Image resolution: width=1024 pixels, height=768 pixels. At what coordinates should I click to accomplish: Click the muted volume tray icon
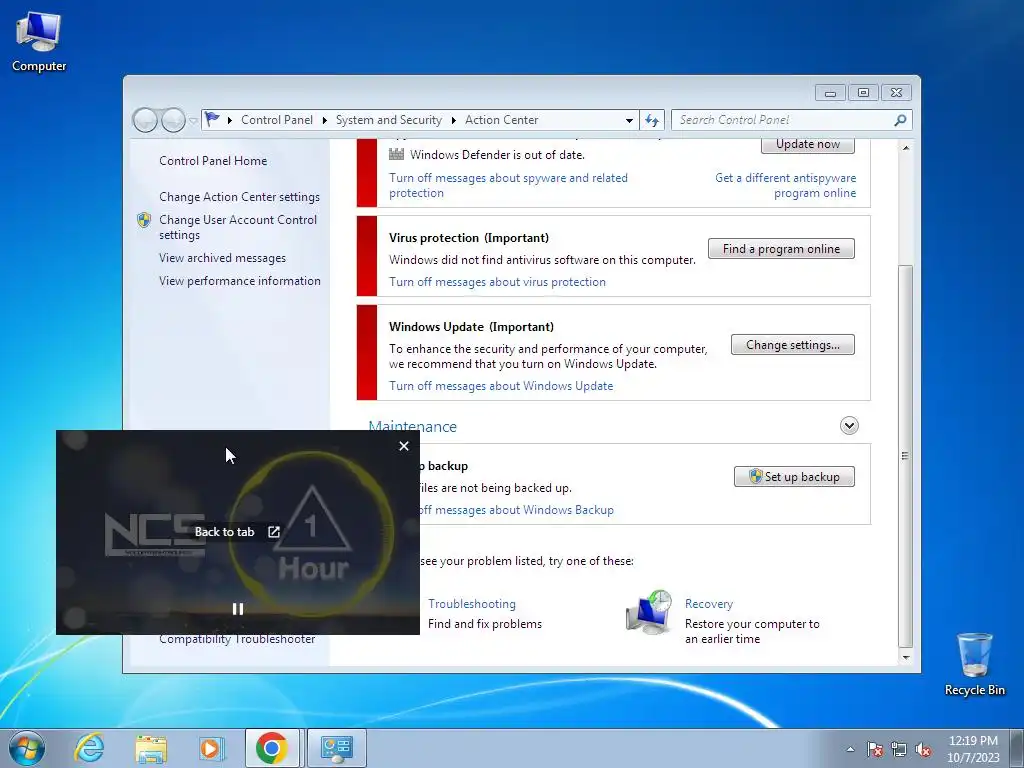[x=923, y=749]
